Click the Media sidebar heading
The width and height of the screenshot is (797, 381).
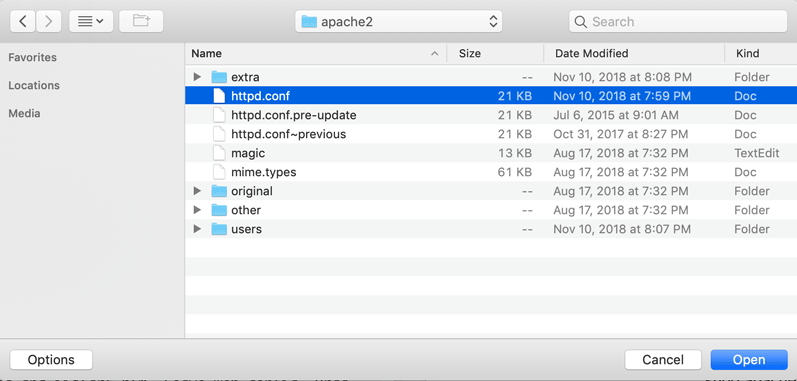point(24,113)
